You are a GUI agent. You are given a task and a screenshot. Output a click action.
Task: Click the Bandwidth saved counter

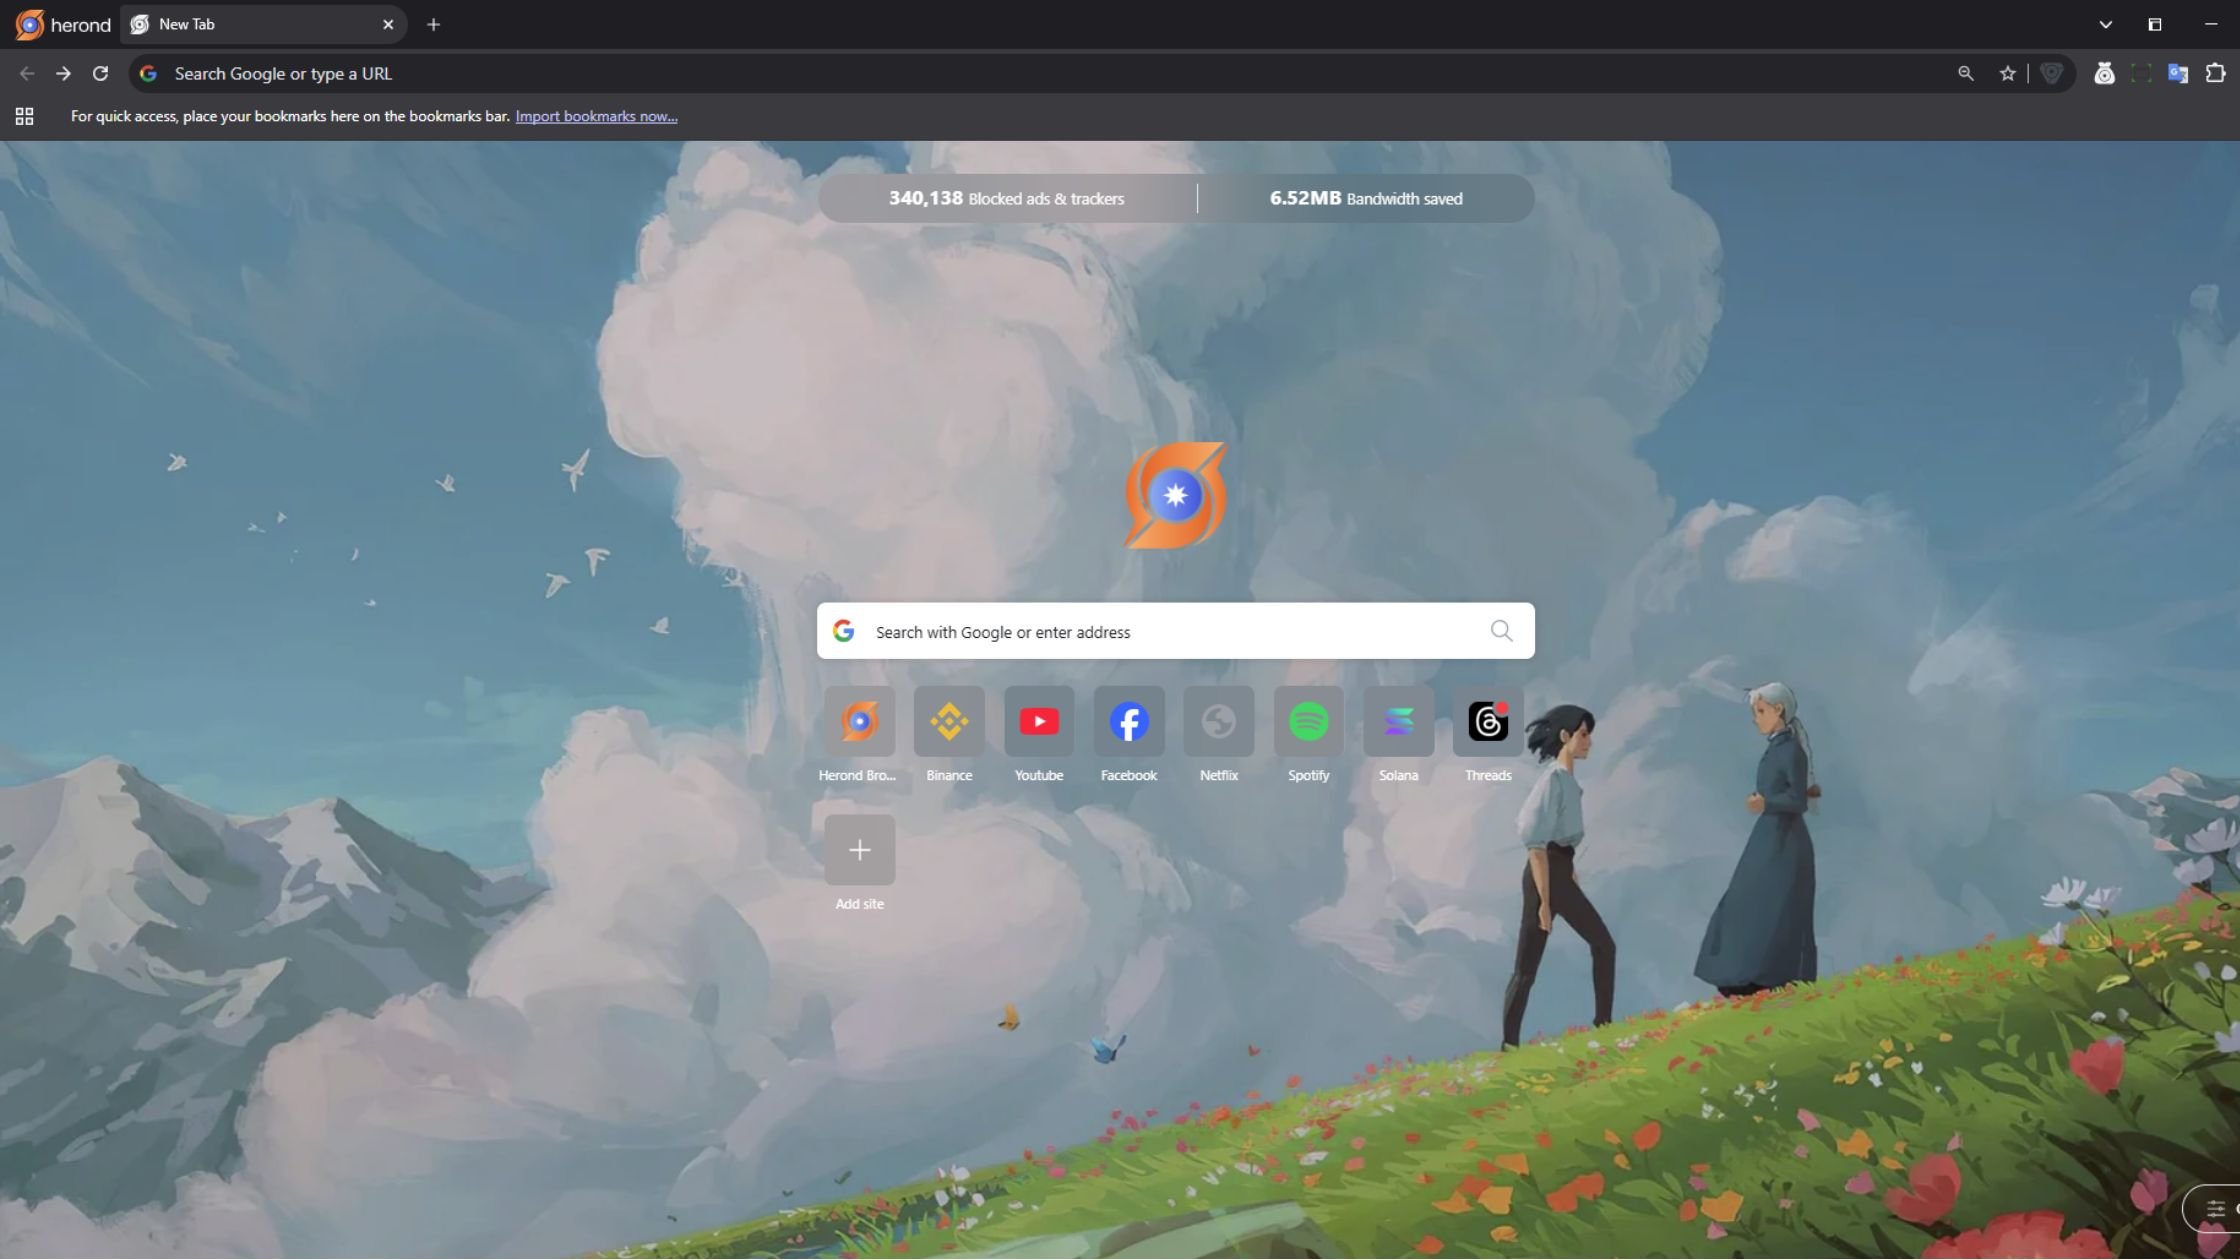tap(1366, 198)
